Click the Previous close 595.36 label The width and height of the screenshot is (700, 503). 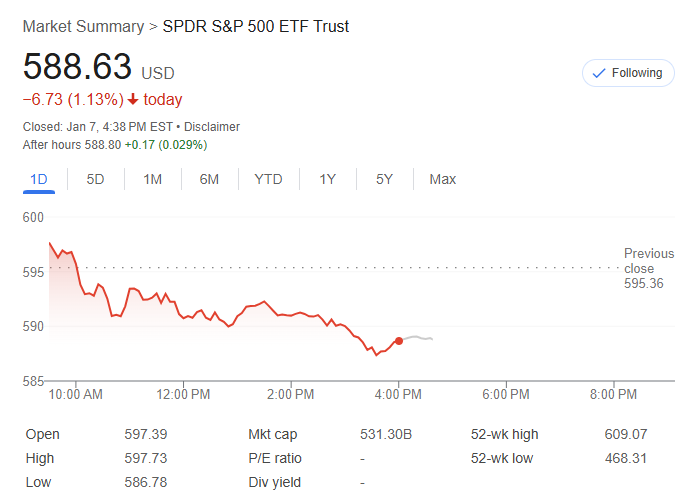coord(648,268)
